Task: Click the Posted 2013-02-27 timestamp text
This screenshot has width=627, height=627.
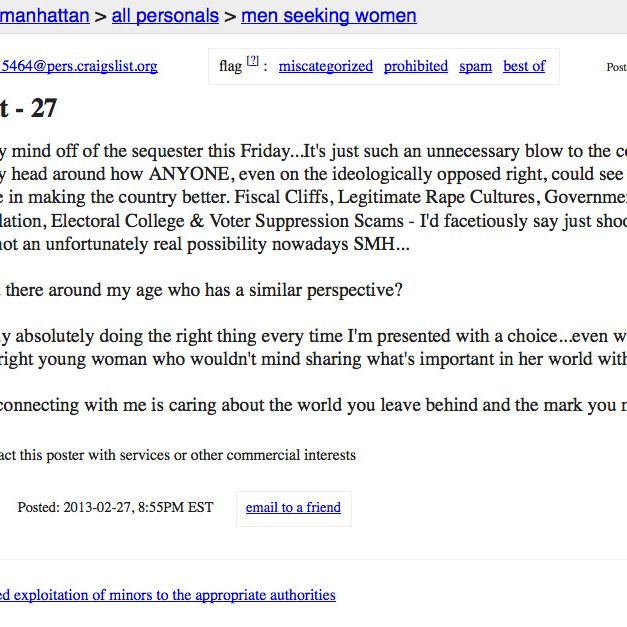Action: (115, 507)
